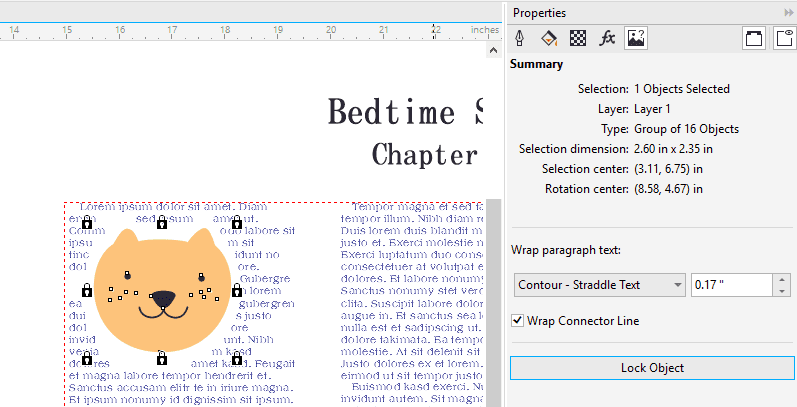Click the scroll mode icon with eye
This screenshot has height=407, width=797.
click(783, 38)
